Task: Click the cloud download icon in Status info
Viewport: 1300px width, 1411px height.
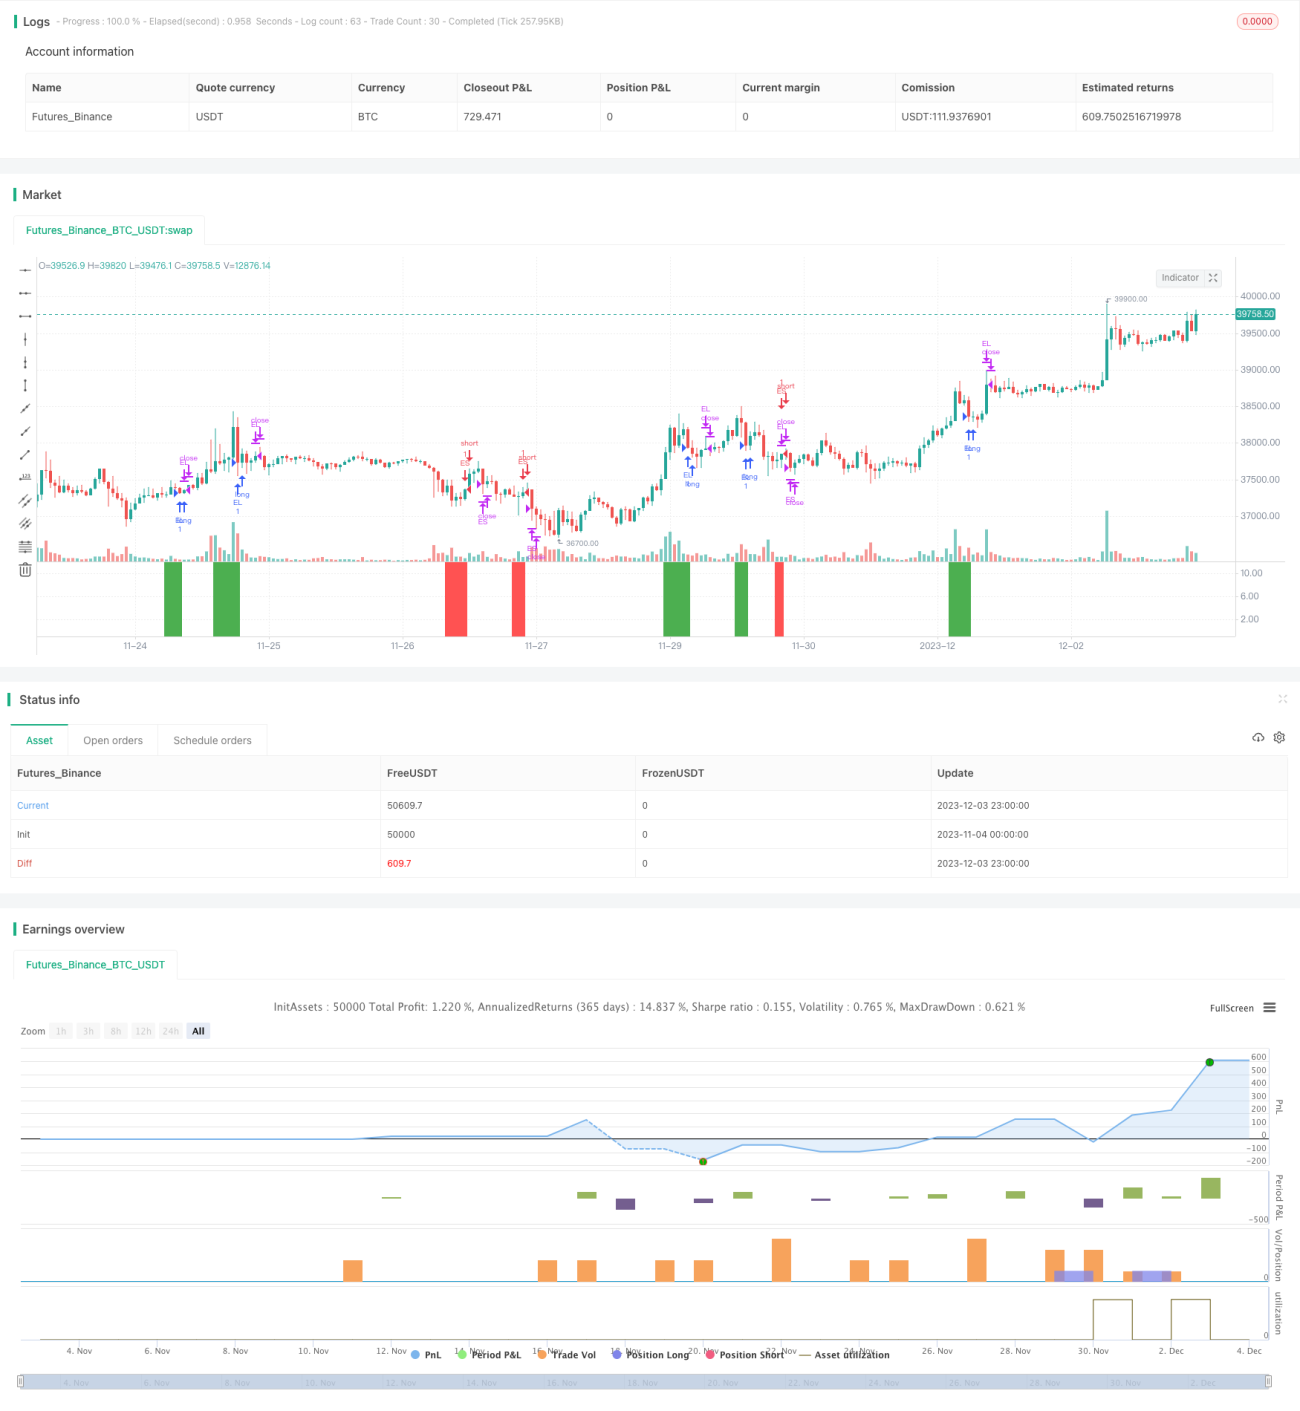Action: click(1258, 737)
